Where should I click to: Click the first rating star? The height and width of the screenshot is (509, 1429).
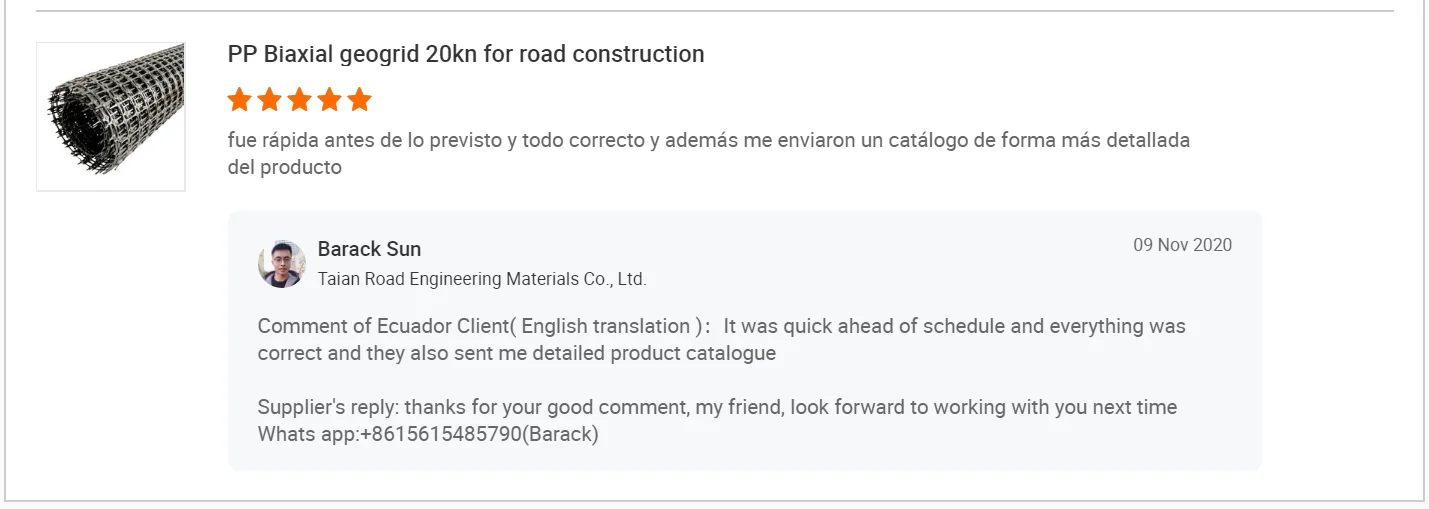(239, 100)
